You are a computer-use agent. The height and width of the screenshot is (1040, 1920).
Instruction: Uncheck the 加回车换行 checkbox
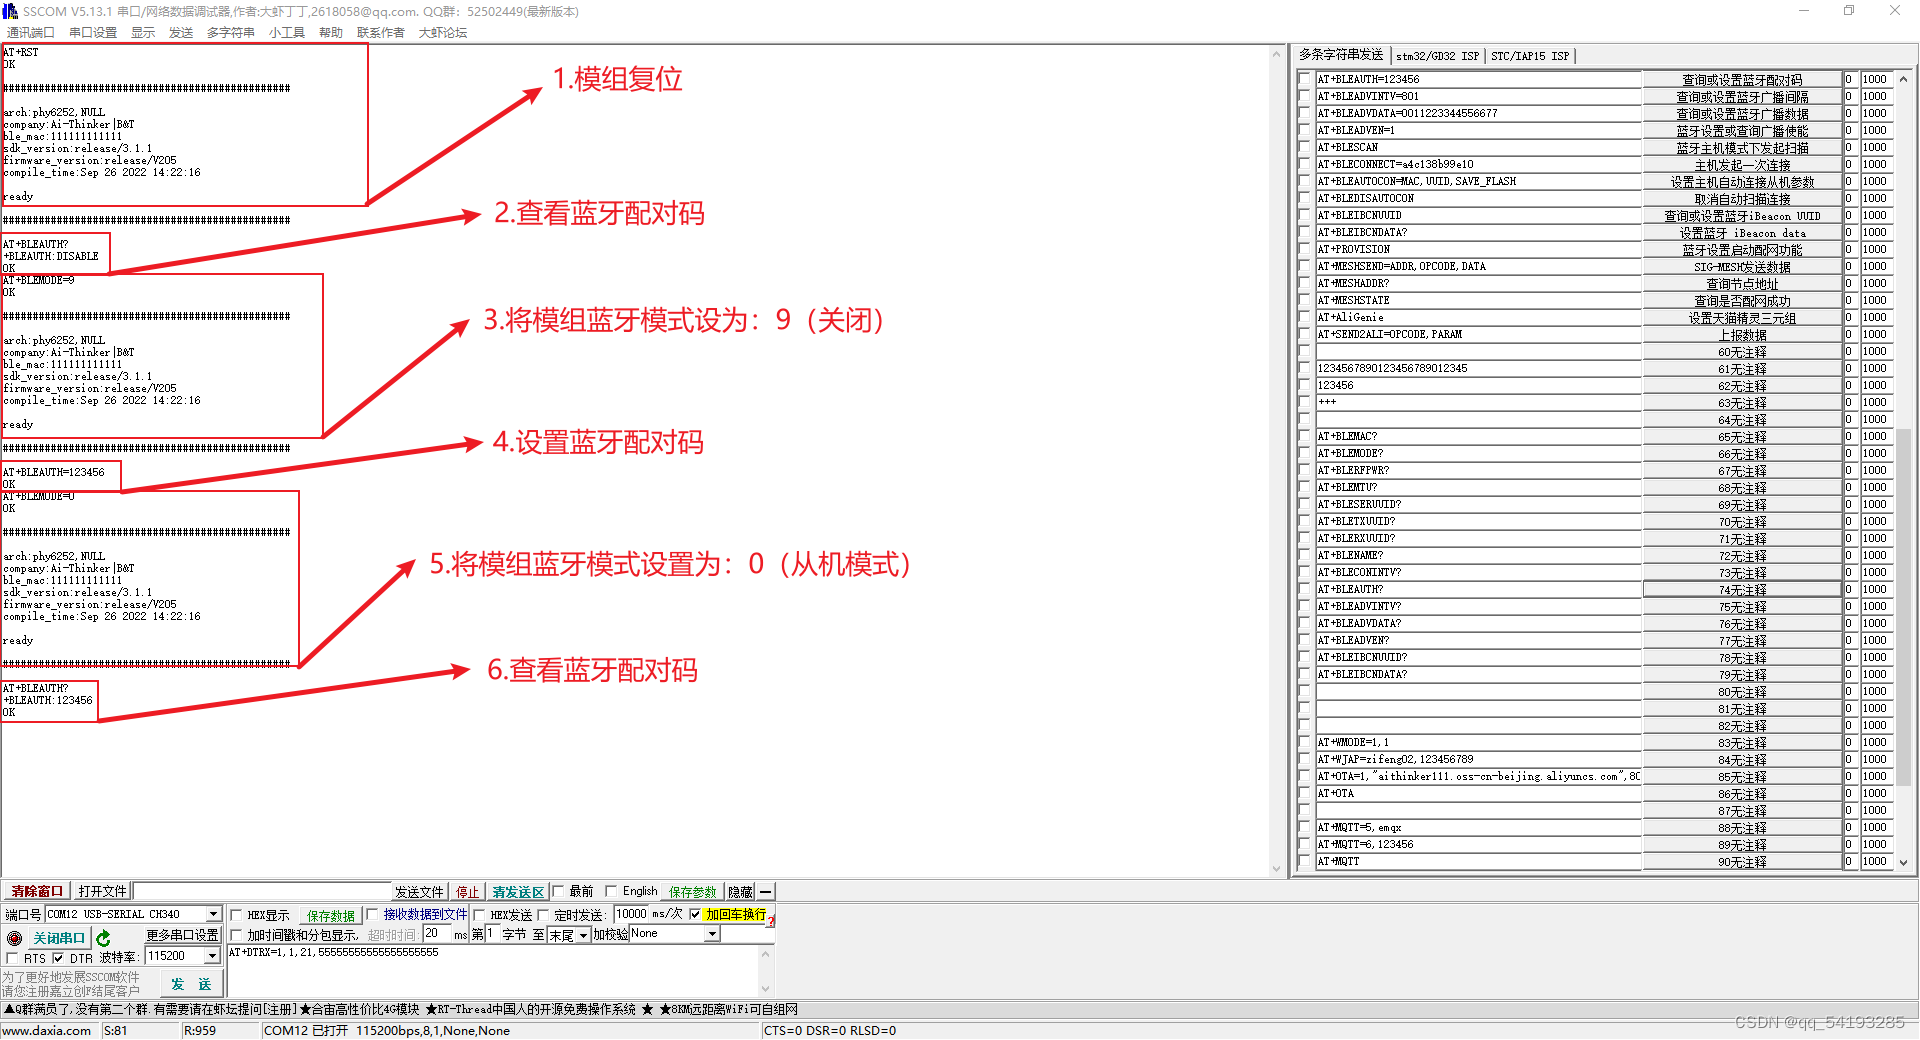click(695, 914)
